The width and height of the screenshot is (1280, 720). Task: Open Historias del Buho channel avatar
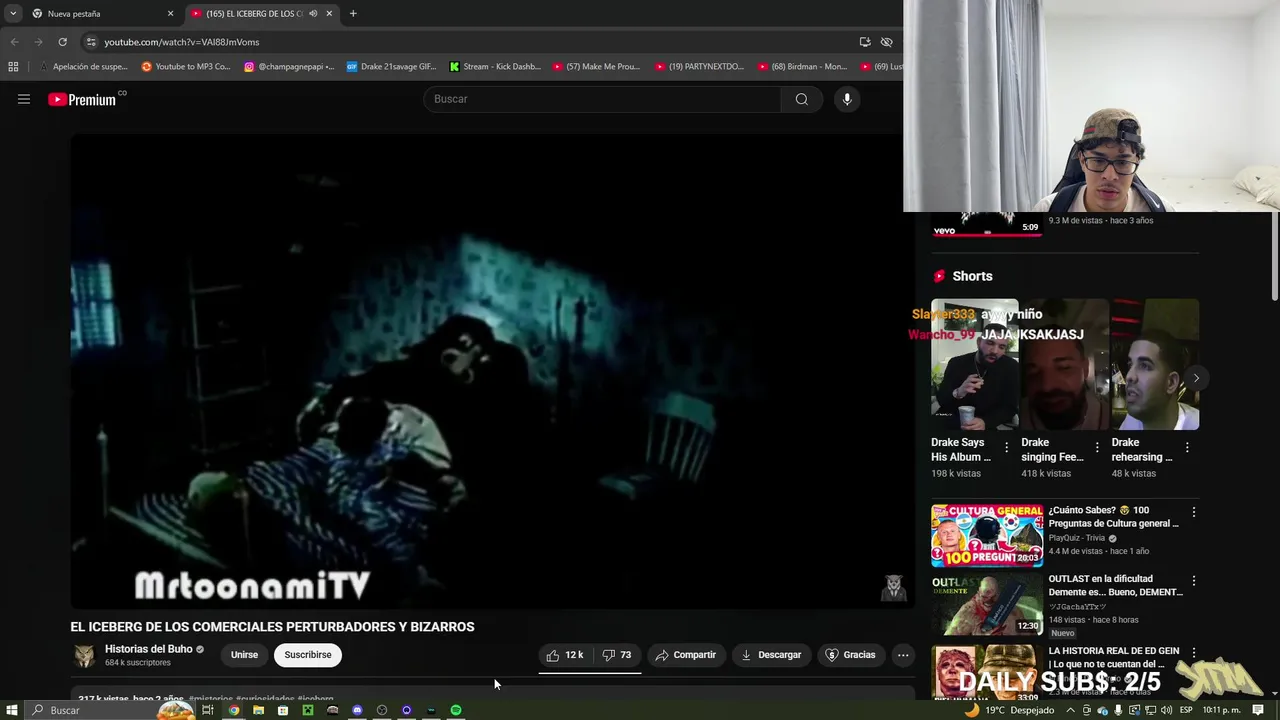click(84, 655)
